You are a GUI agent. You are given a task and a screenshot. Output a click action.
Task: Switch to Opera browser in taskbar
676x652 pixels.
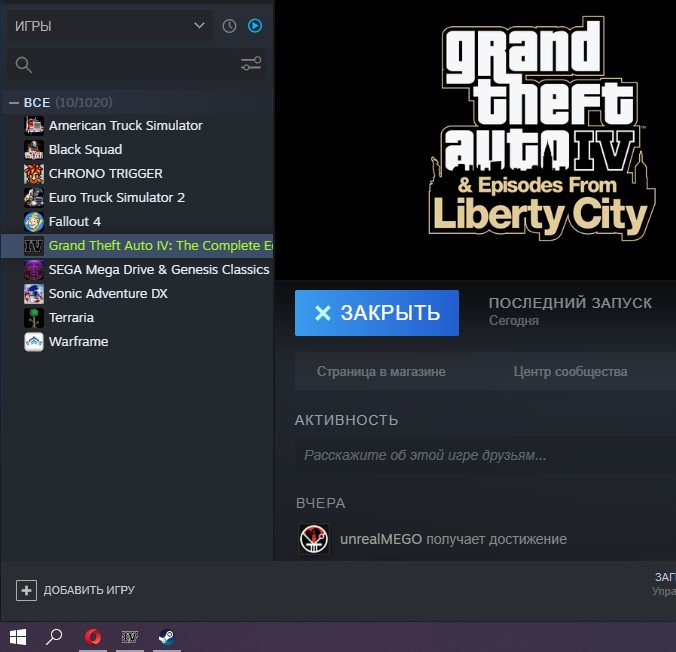(93, 637)
